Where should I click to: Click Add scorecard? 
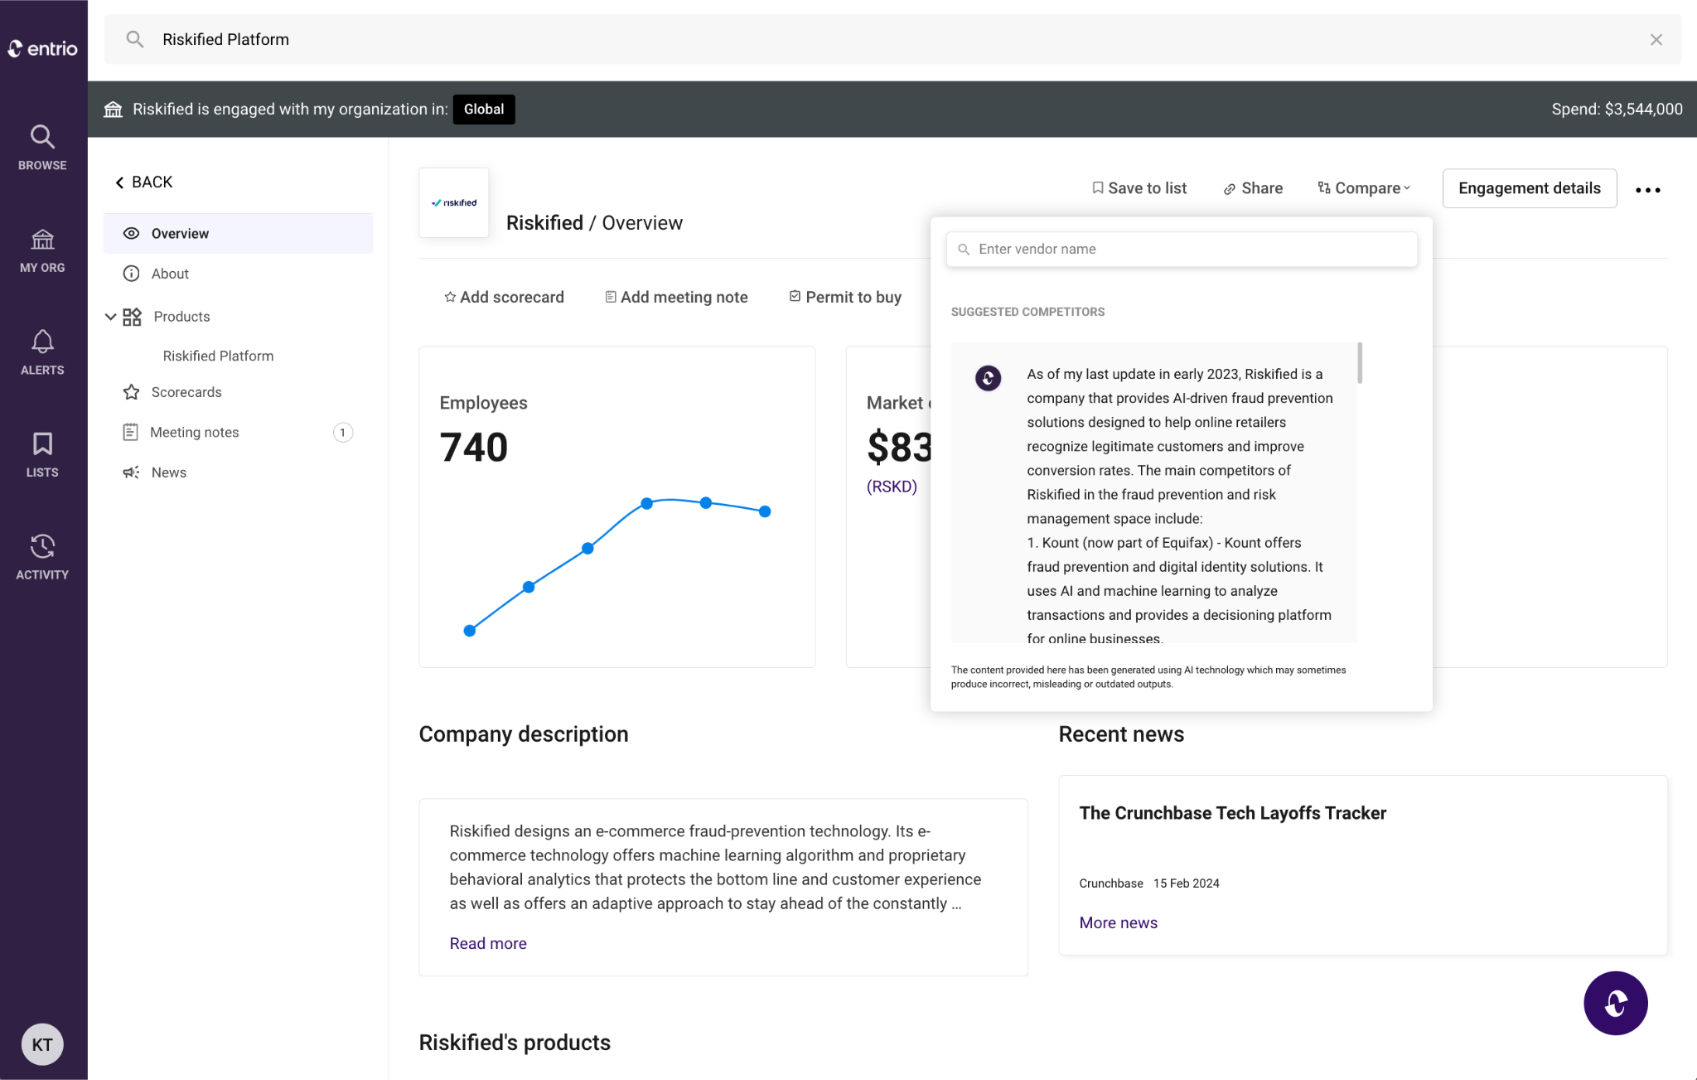click(x=504, y=297)
